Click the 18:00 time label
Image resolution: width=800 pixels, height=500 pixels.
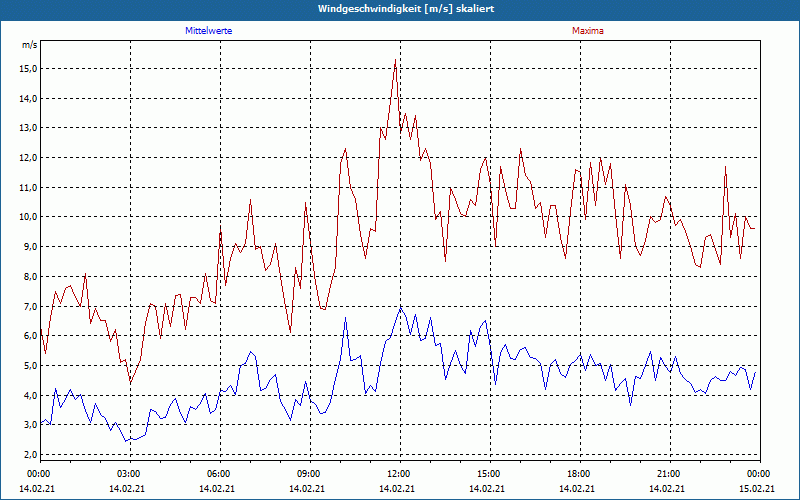tap(580, 474)
